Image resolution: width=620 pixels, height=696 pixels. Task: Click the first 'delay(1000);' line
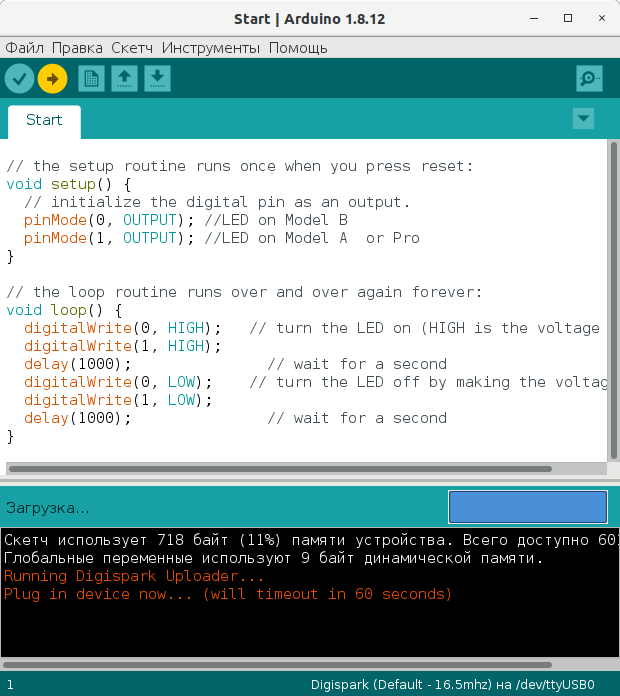tap(78, 364)
